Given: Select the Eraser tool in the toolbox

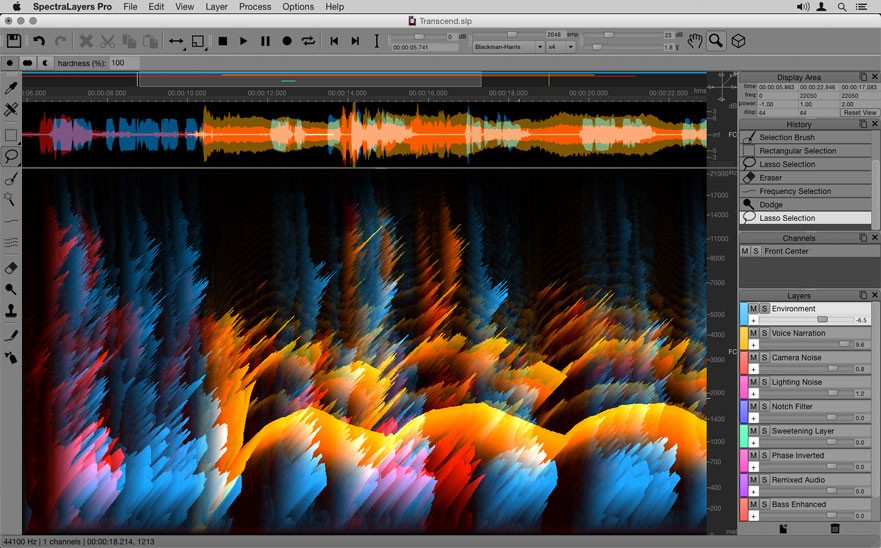Looking at the screenshot, I should tap(11, 268).
